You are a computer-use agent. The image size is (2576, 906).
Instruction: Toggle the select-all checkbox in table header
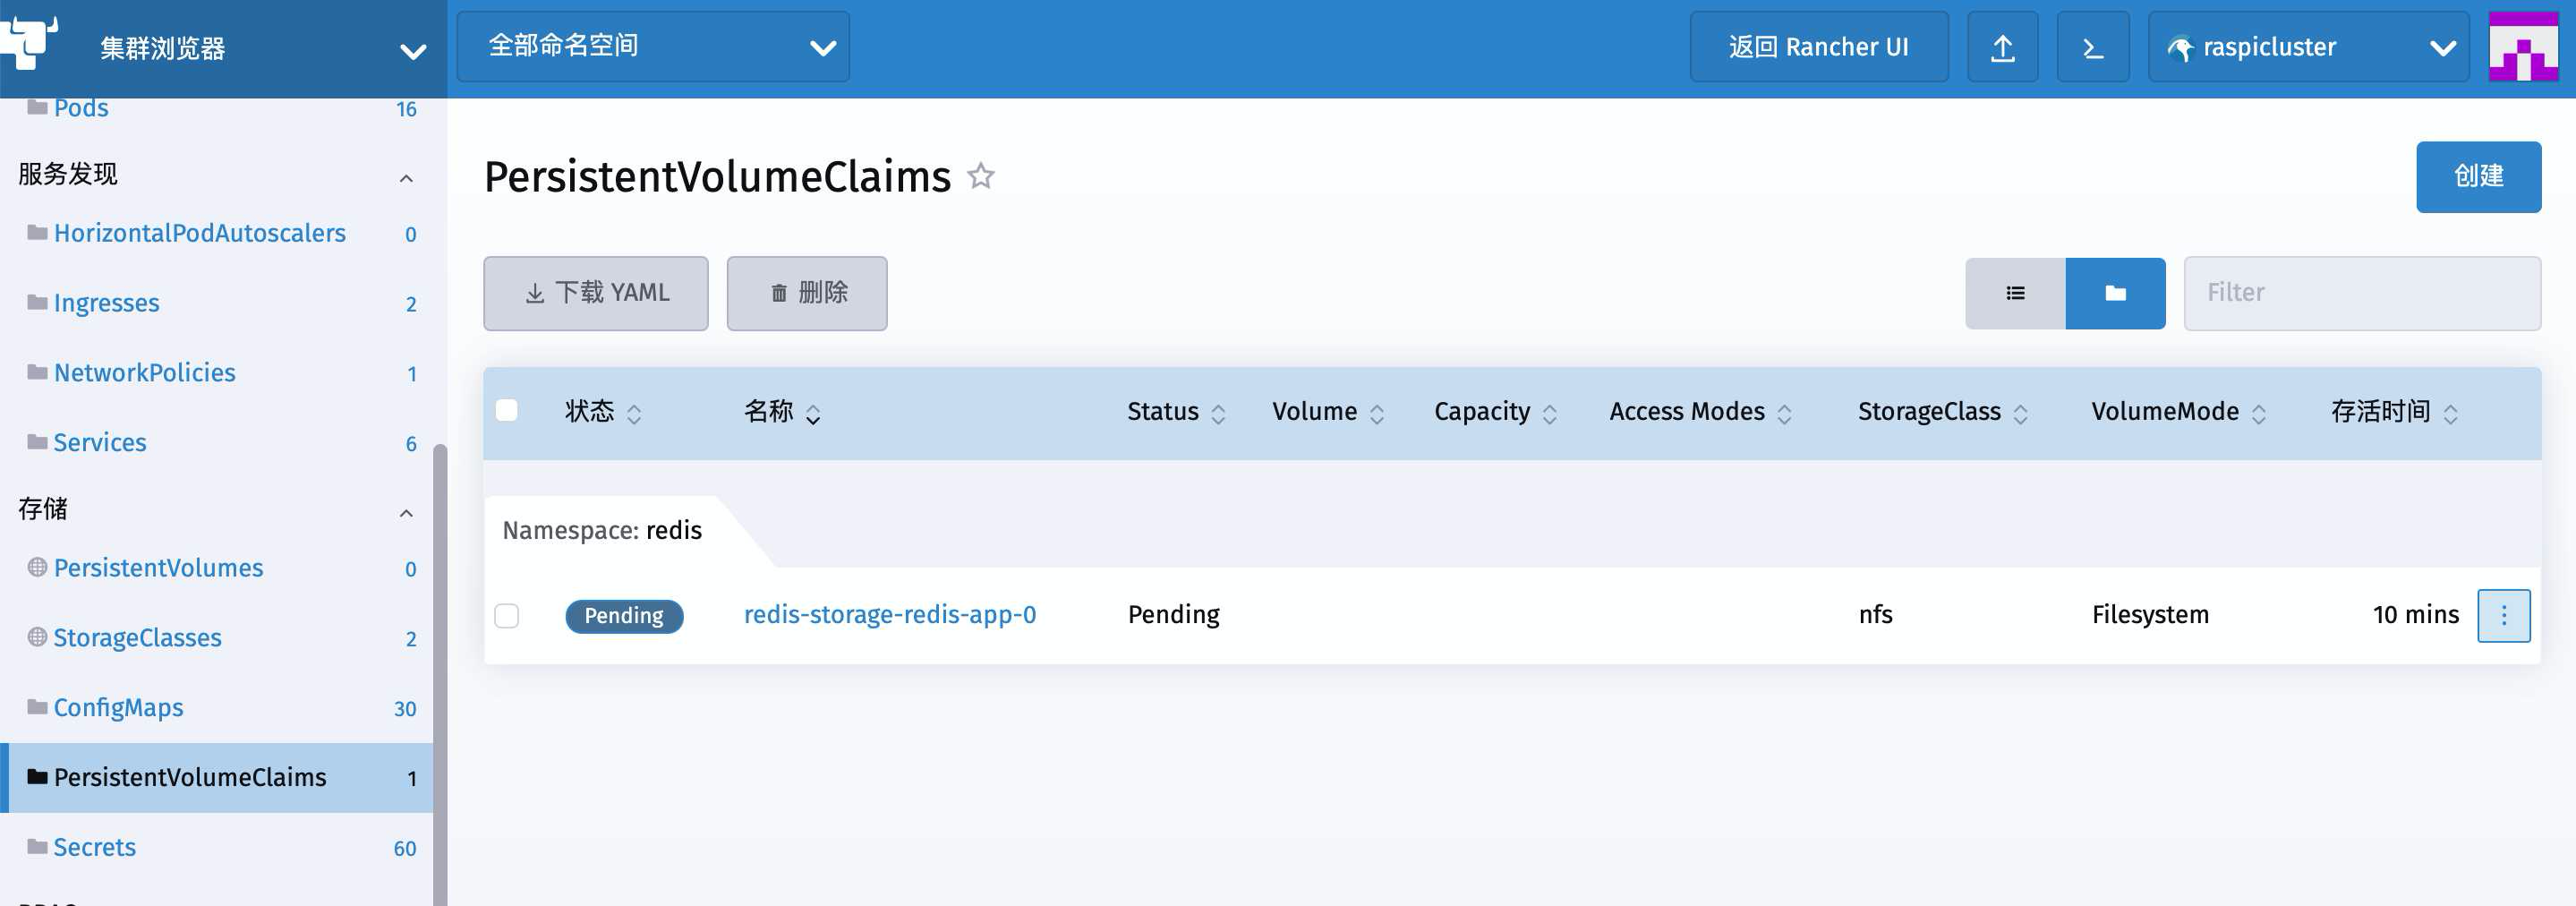pos(507,410)
